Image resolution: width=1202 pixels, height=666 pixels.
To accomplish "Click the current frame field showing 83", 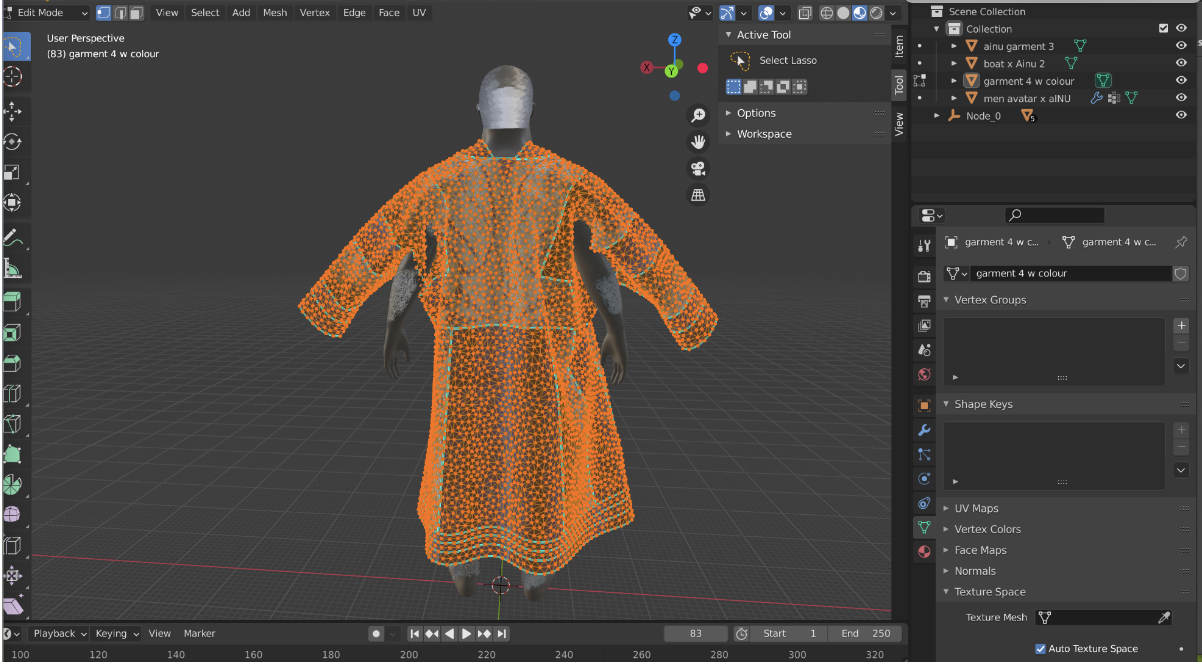I will [x=696, y=633].
